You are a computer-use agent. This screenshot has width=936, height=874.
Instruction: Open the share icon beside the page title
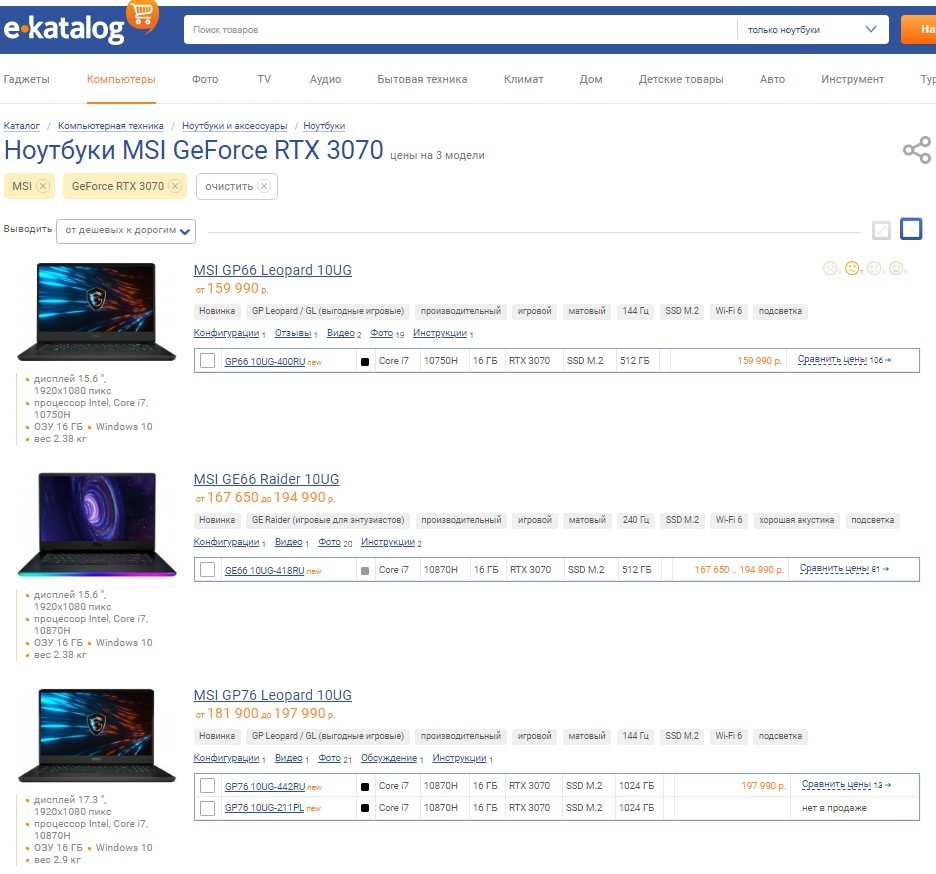coord(917,150)
